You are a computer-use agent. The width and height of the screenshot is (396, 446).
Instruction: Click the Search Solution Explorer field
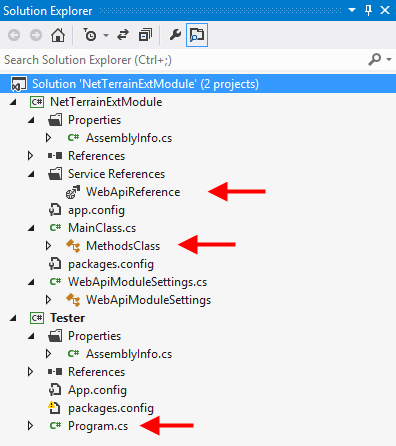[x=183, y=60]
